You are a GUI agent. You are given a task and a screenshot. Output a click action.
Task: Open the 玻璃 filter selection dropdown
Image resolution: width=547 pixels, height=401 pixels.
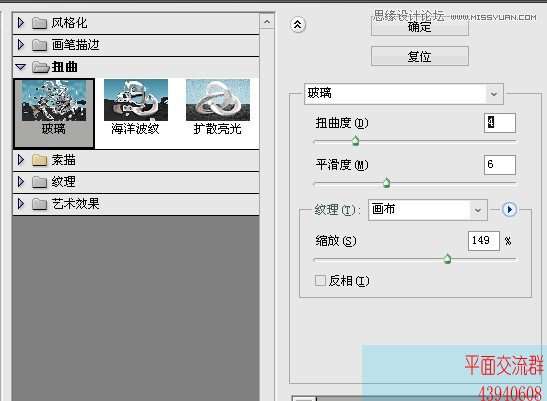[404, 94]
